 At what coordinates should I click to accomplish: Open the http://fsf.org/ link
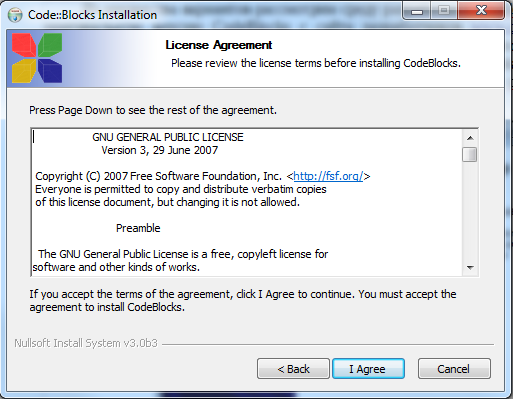click(x=328, y=176)
